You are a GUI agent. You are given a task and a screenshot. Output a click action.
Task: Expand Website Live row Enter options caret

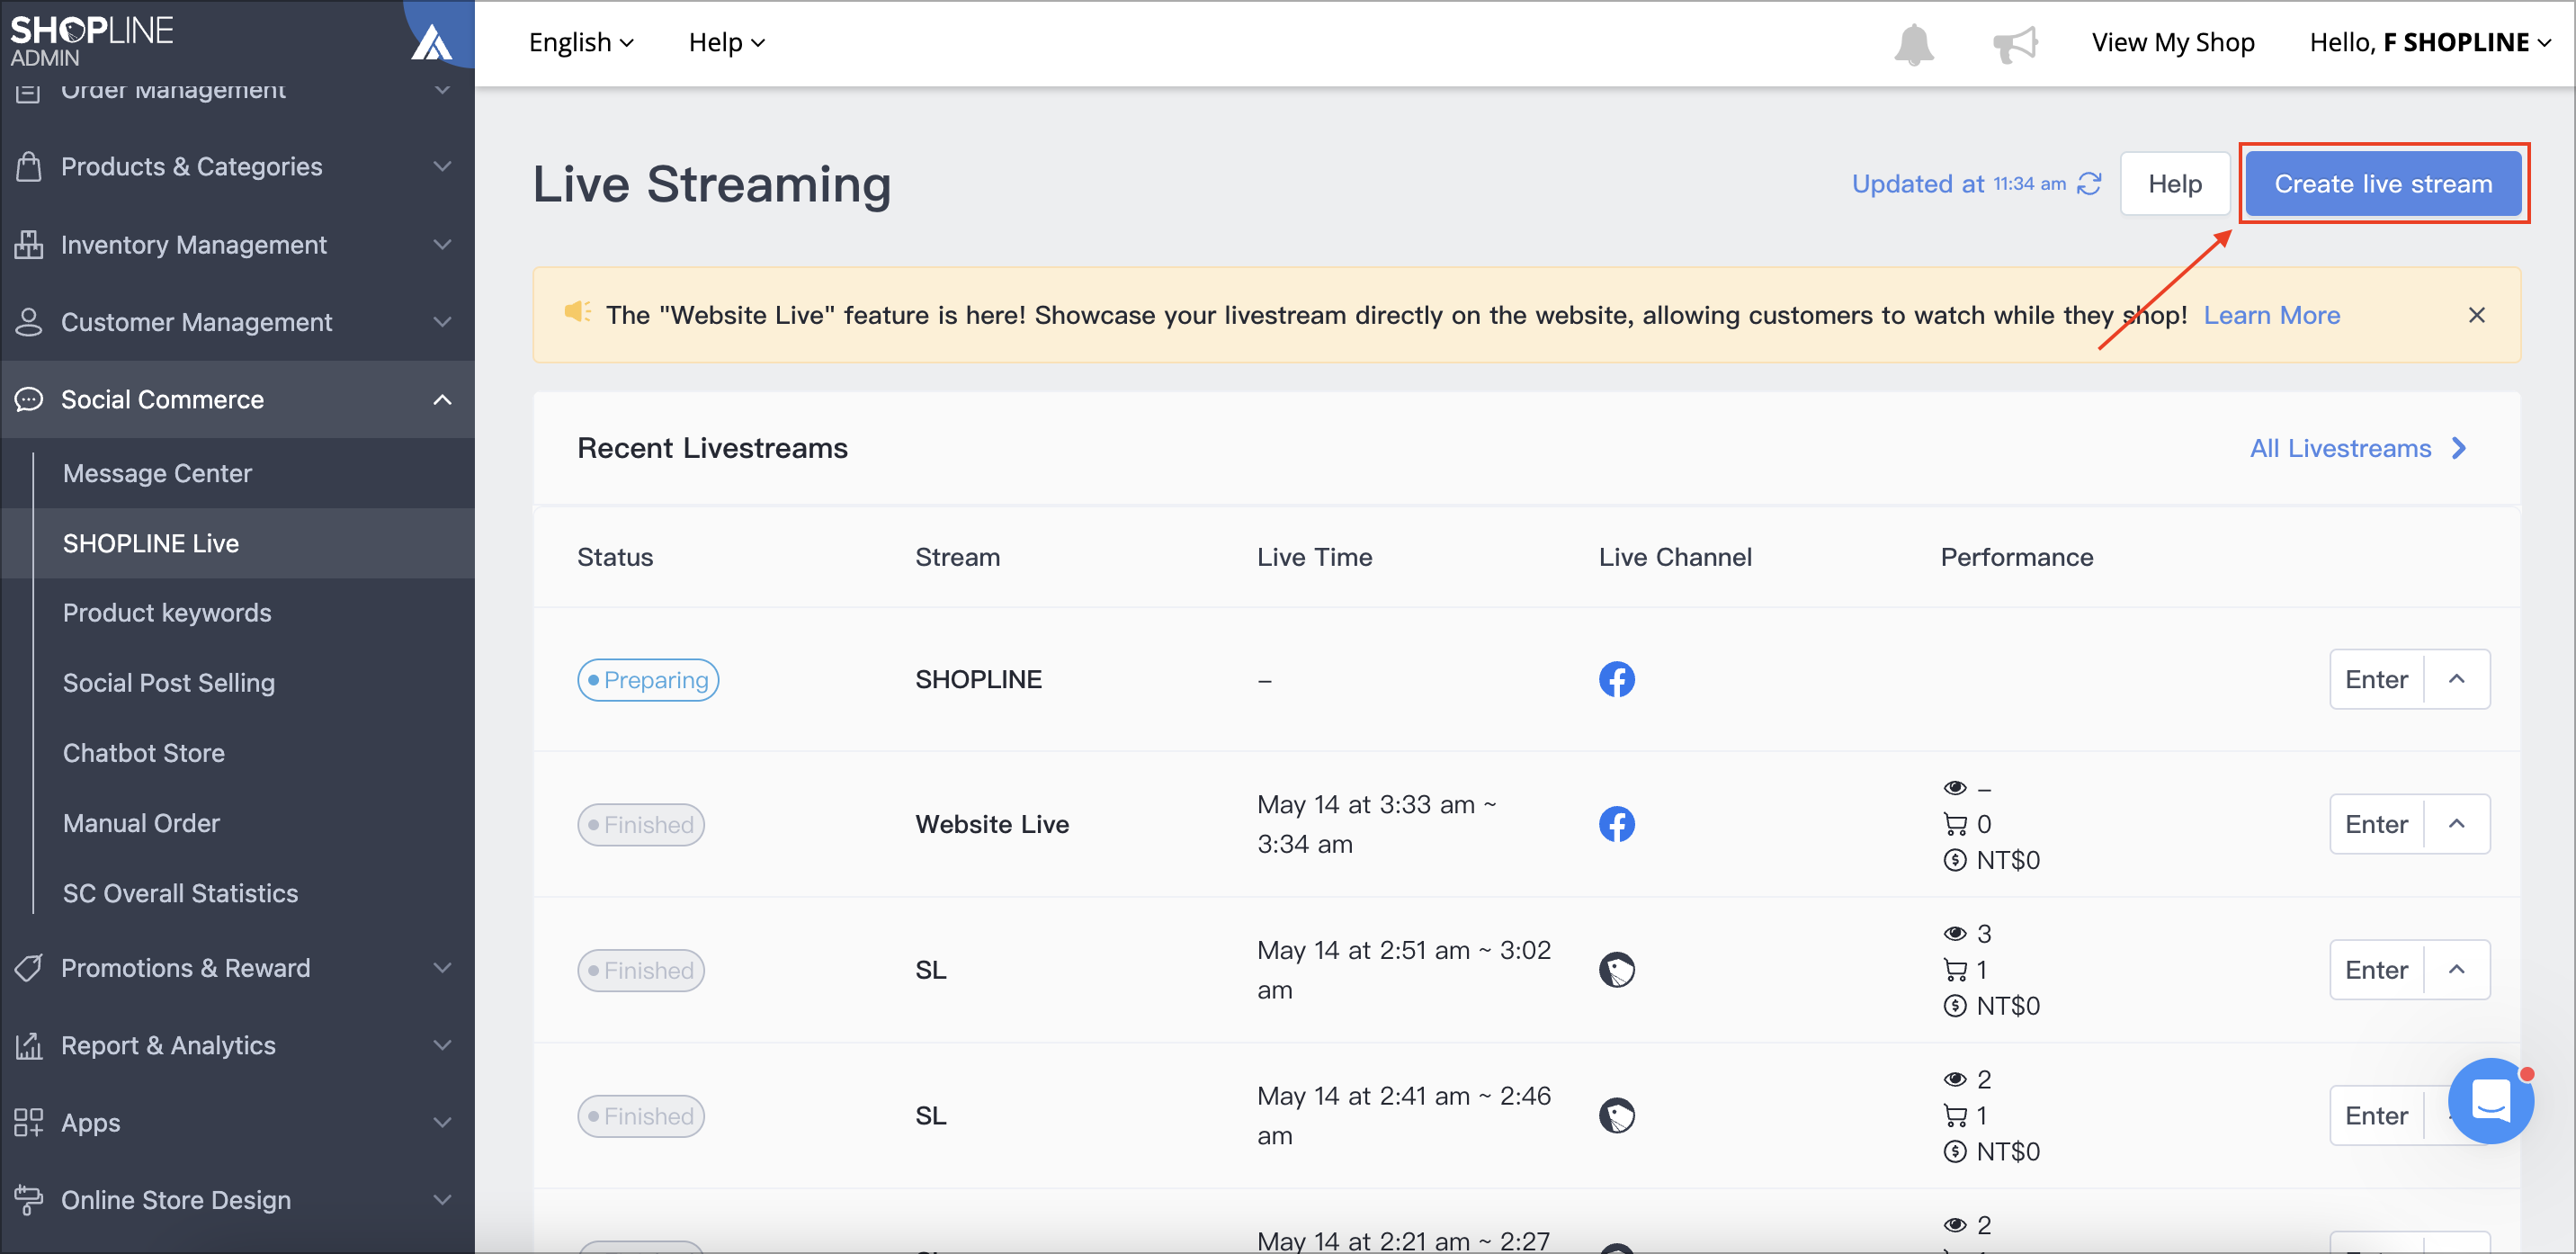[2456, 824]
